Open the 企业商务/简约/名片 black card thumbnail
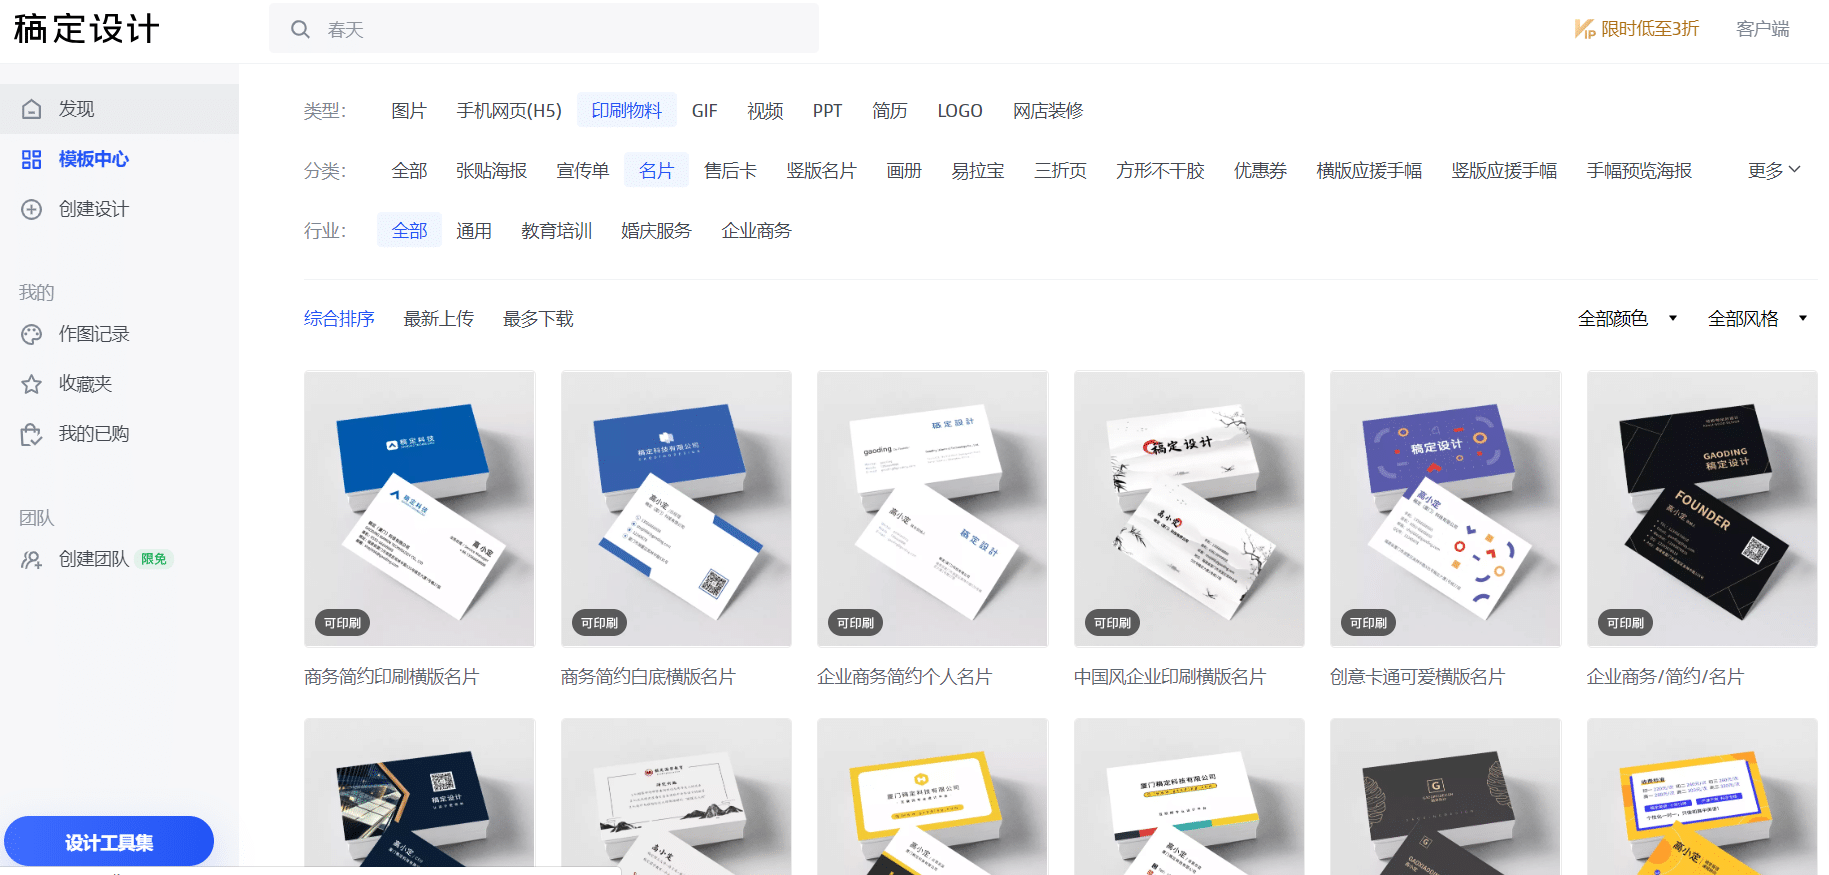Viewport: 1829px width, 875px height. point(1702,509)
